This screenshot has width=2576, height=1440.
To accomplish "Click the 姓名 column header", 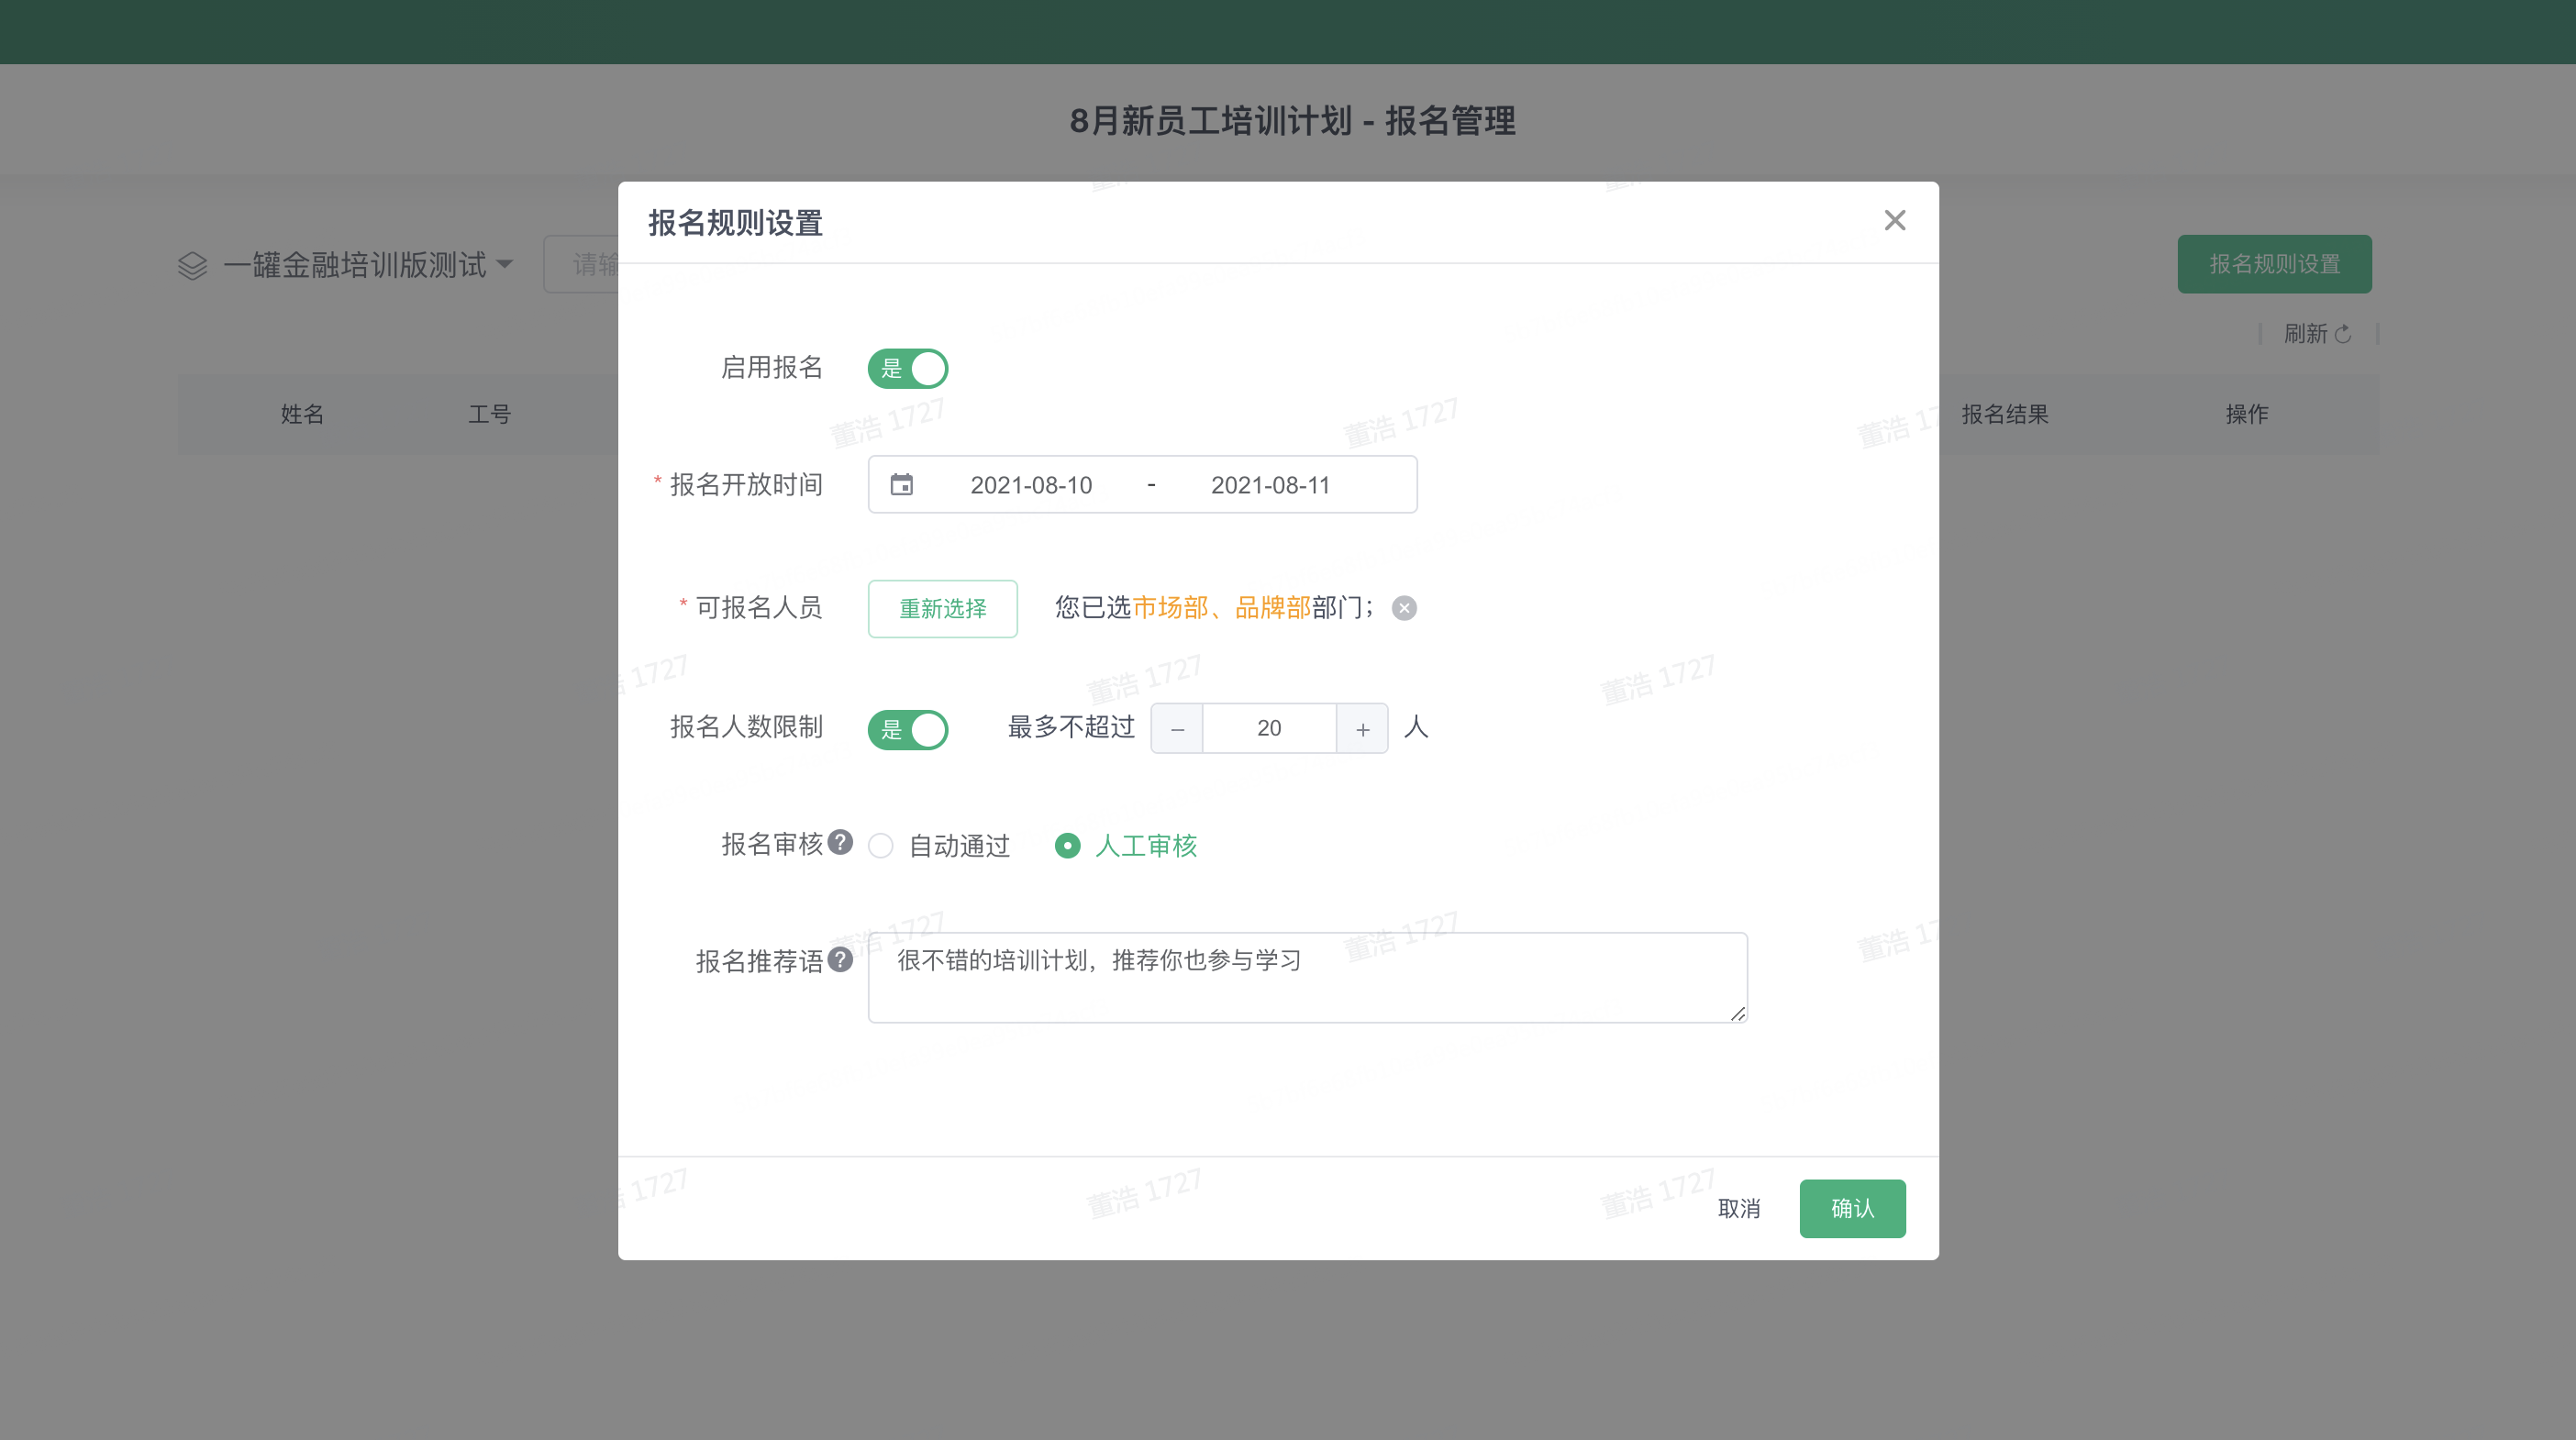I will (301, 414).
